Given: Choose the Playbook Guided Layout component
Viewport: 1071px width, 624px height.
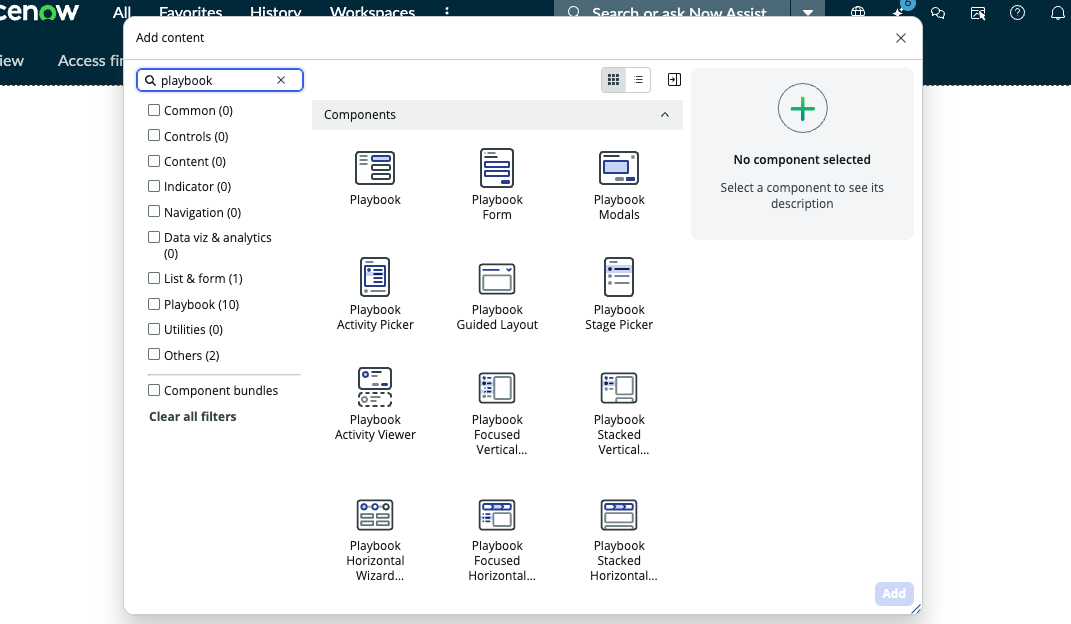Looking at the screenshot, I should tap(497, 296).
